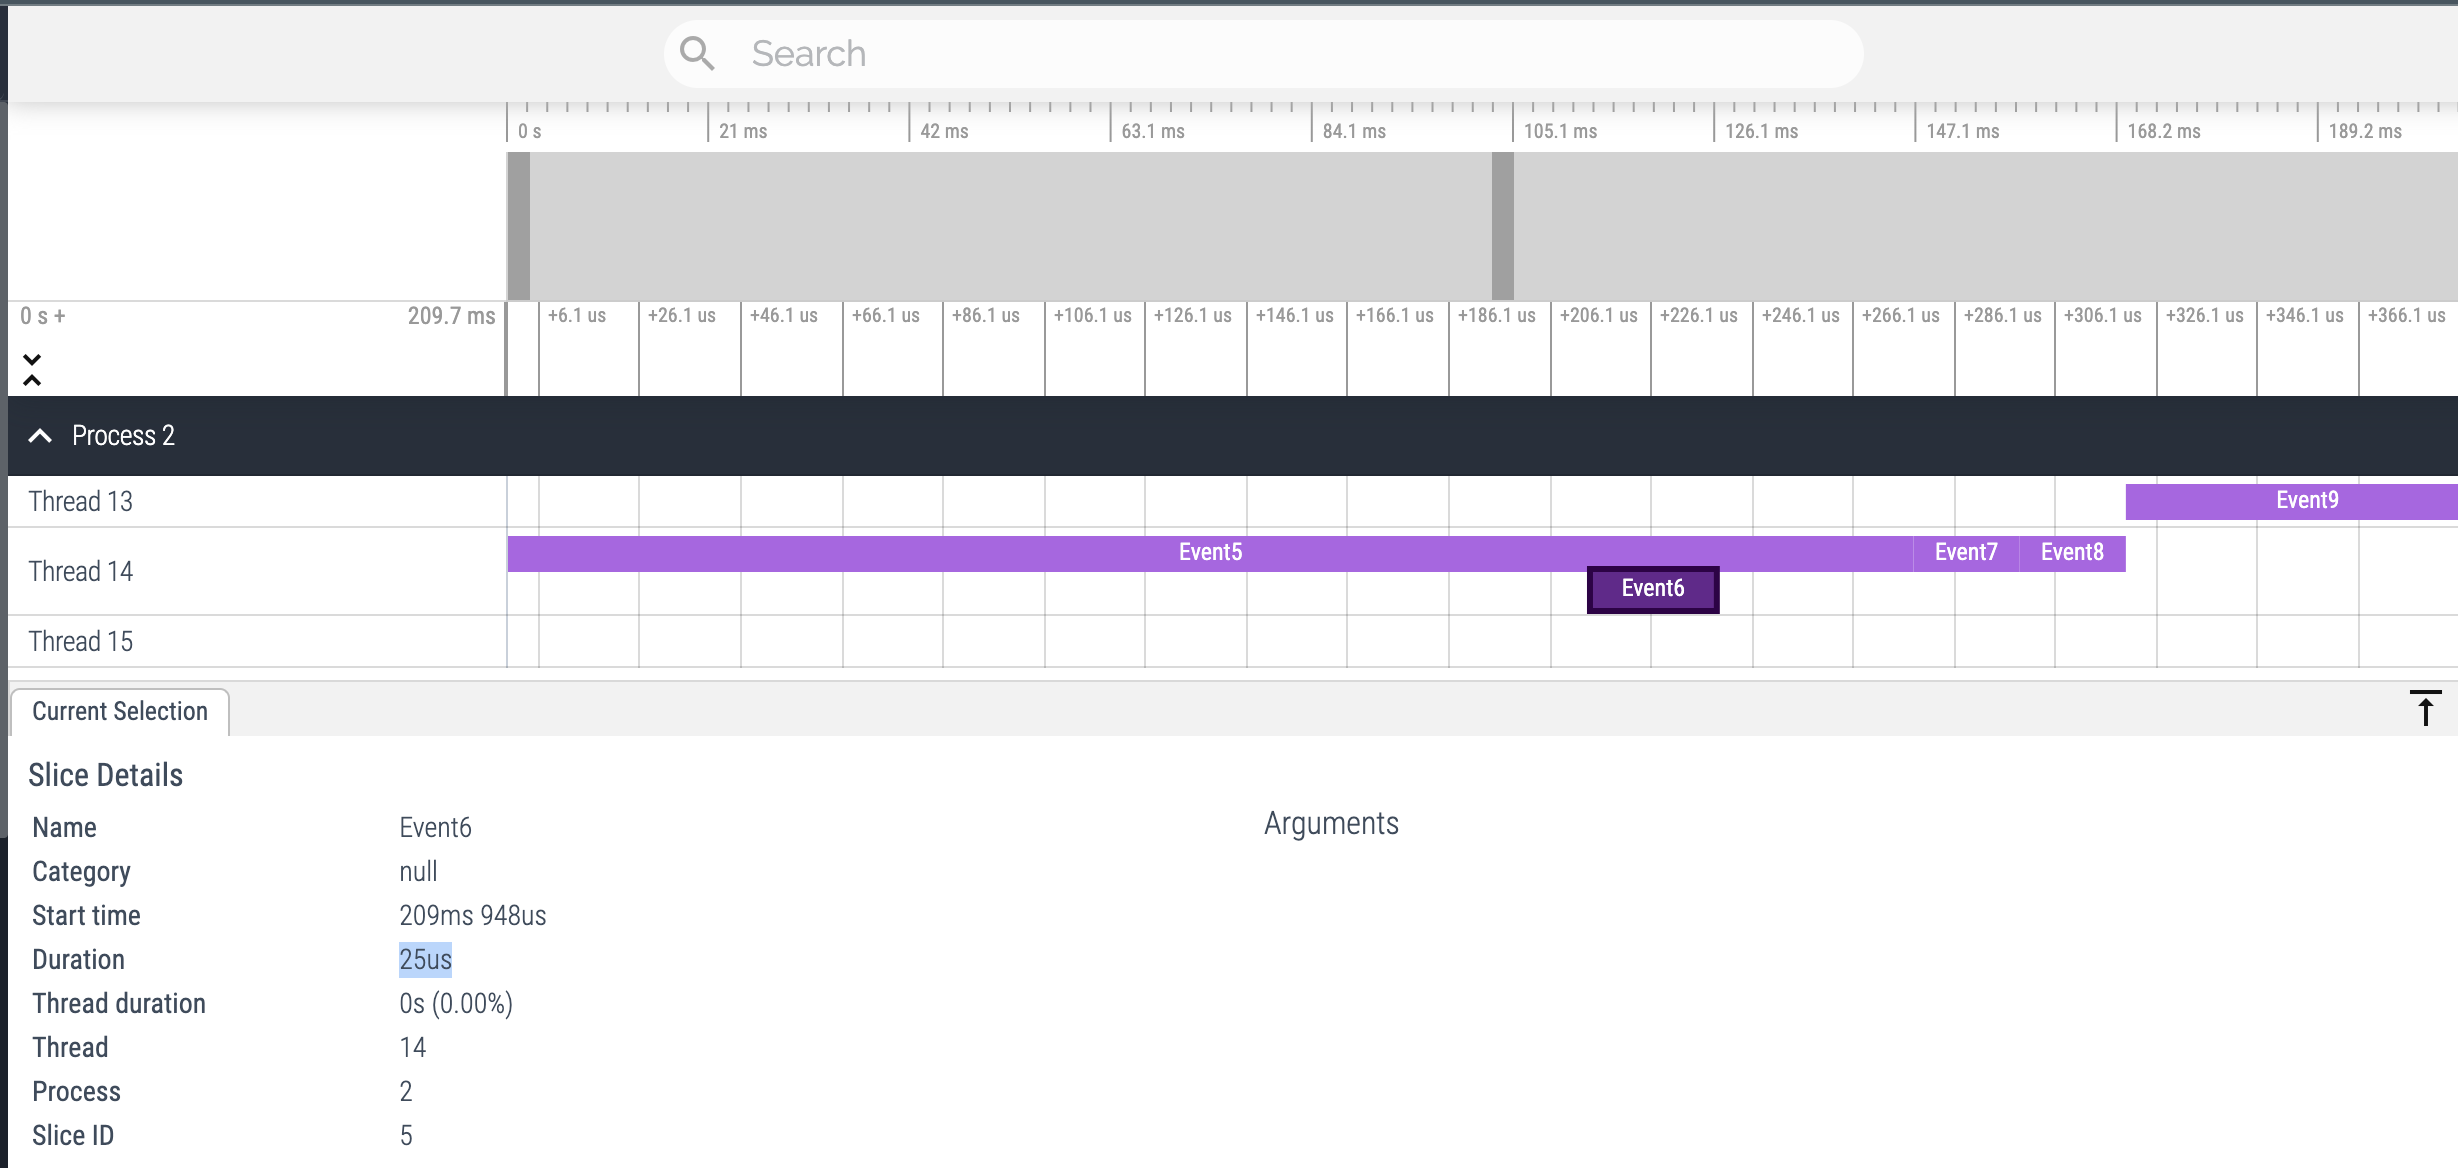
Task: Click the maximize details panel arrow icon
Action: tap(2425, 709)
